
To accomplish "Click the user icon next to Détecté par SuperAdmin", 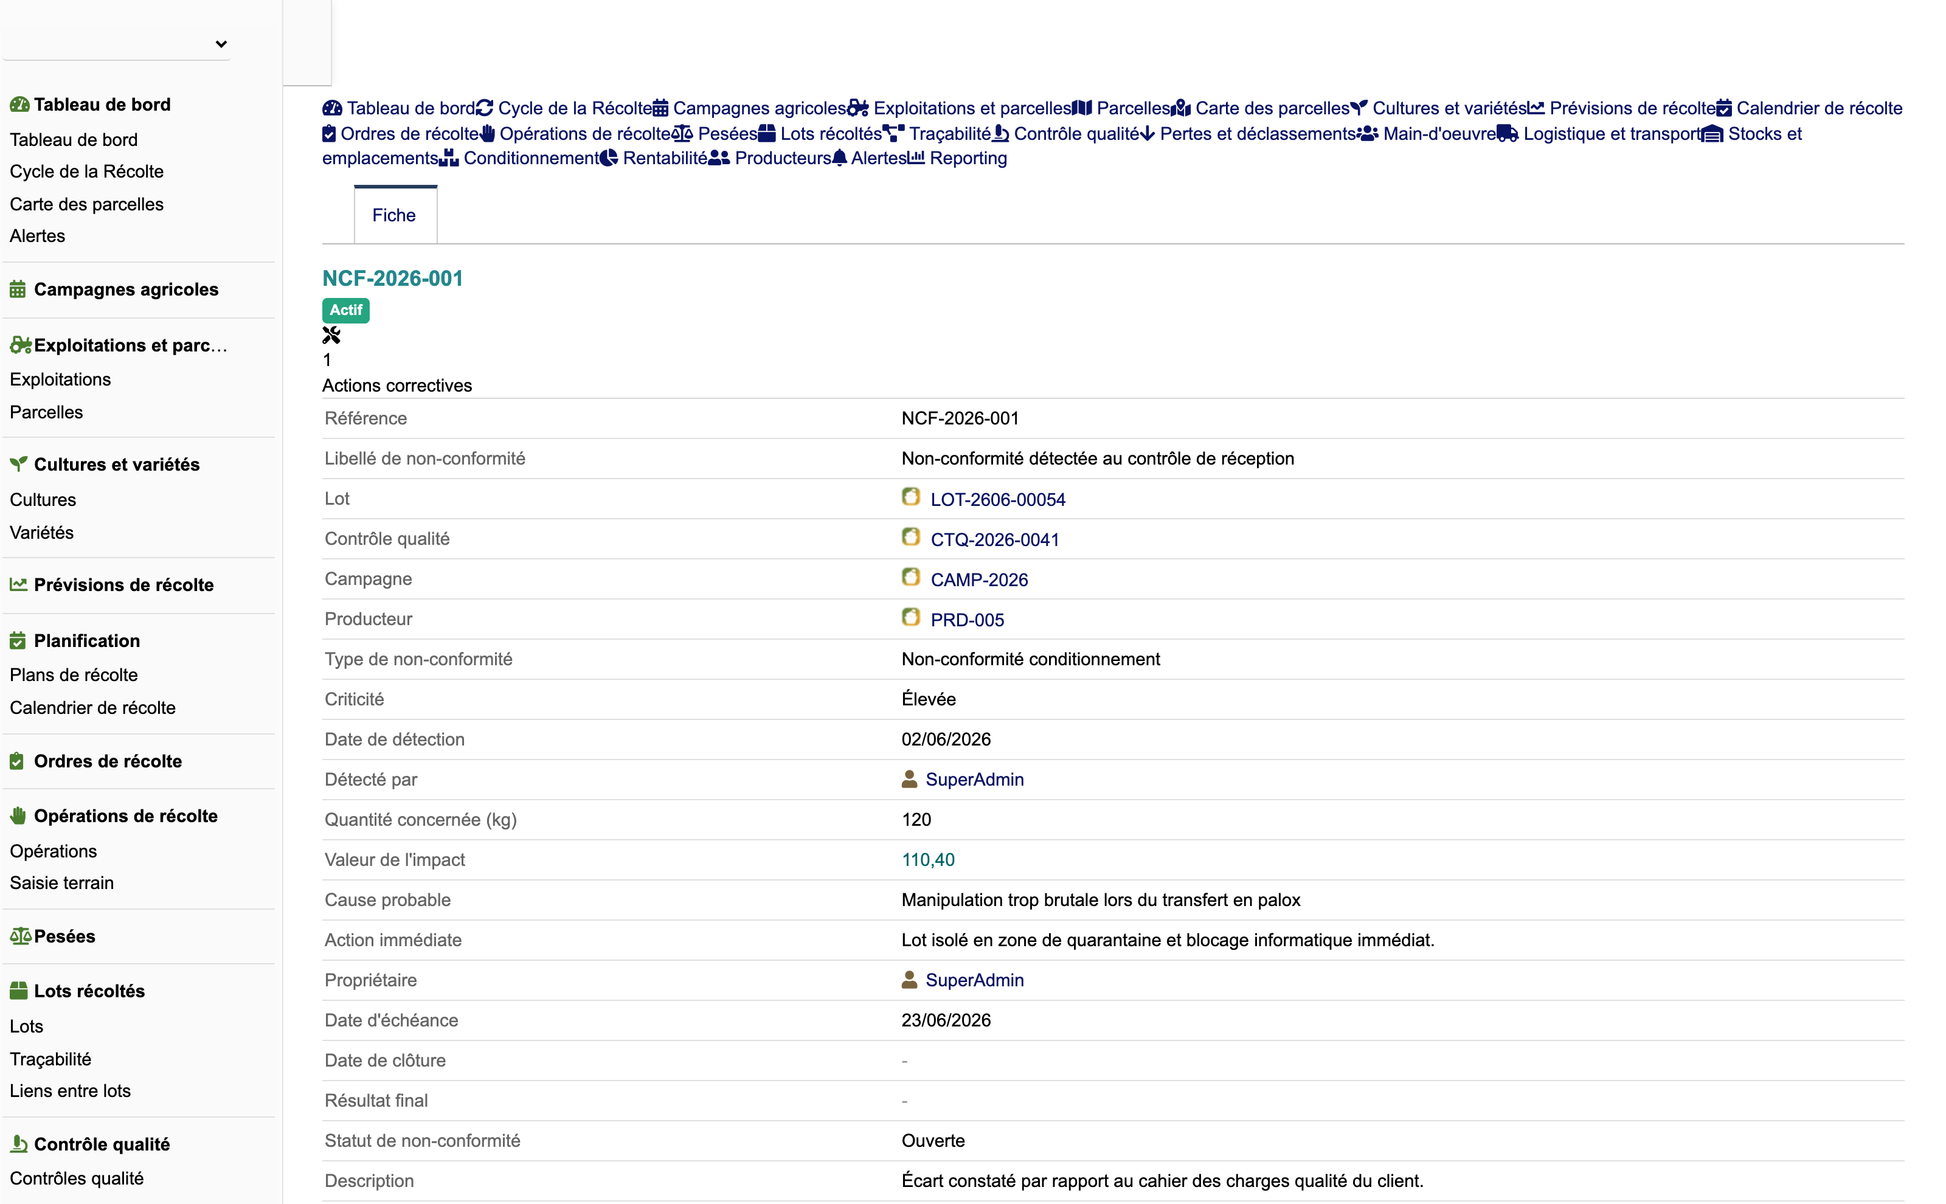I will 909,779.
